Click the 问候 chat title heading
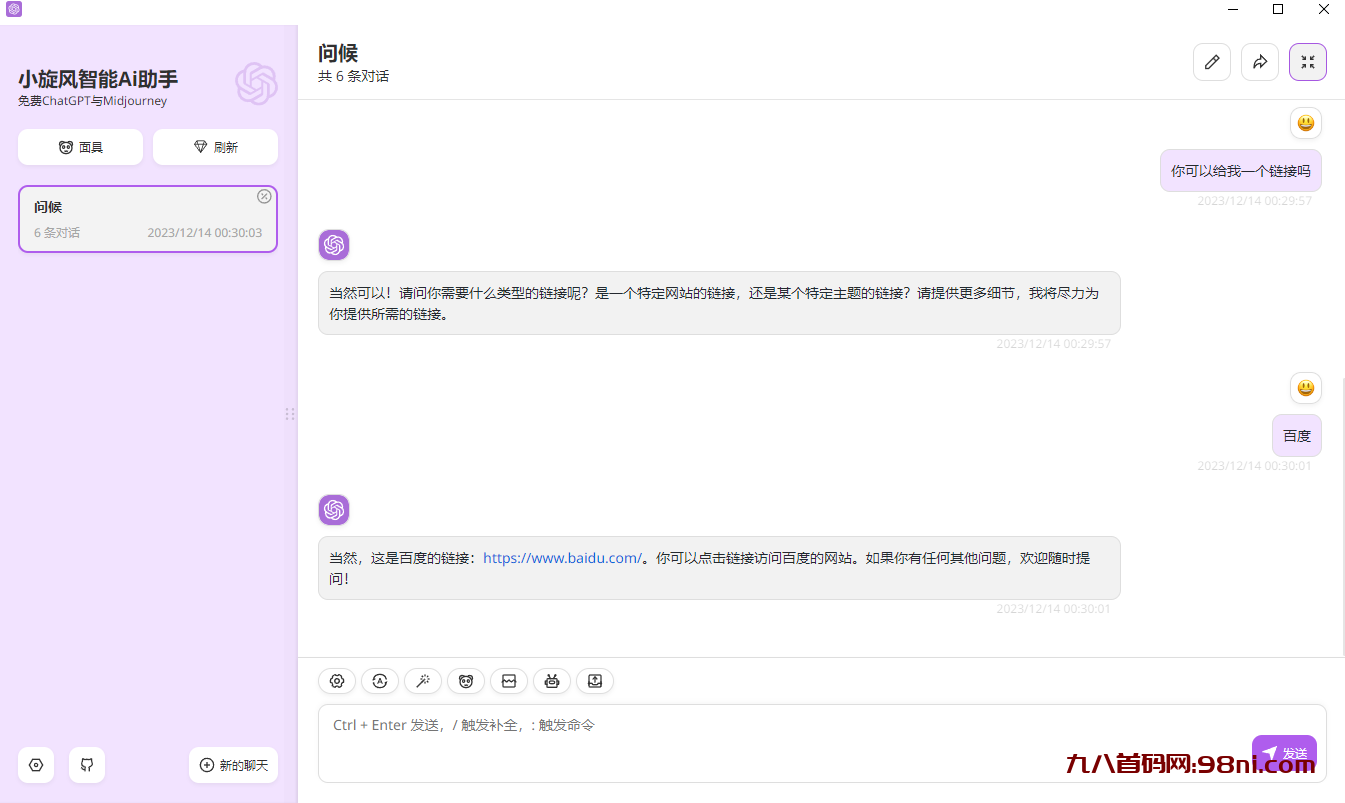 point(338,53)
